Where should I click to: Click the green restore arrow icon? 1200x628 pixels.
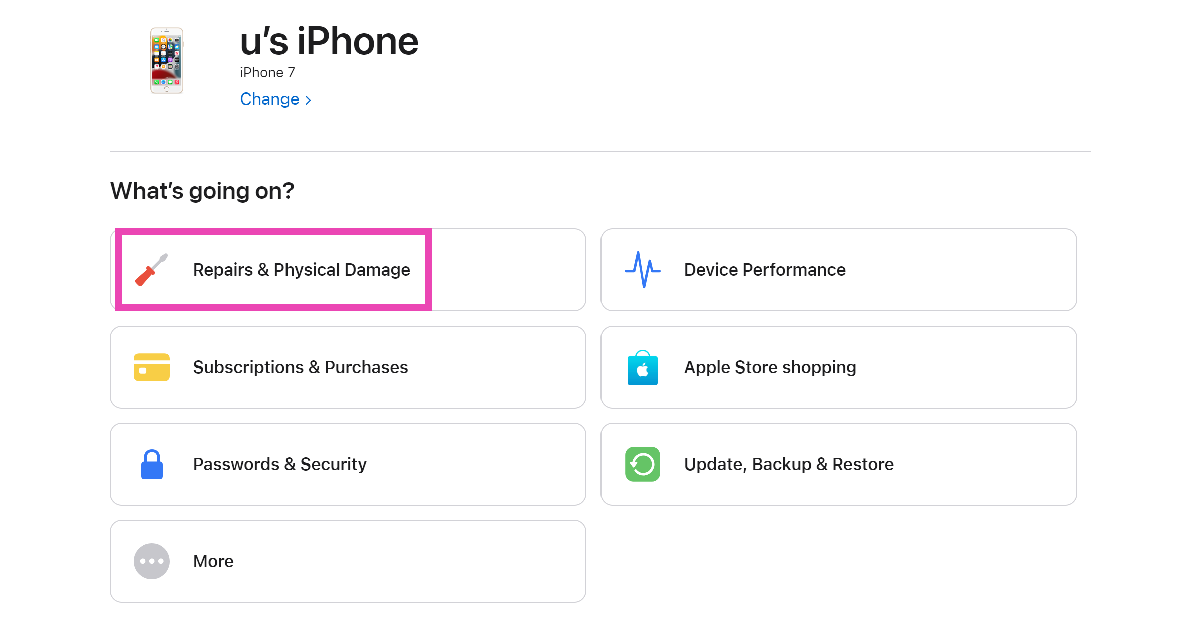point(642,464)
